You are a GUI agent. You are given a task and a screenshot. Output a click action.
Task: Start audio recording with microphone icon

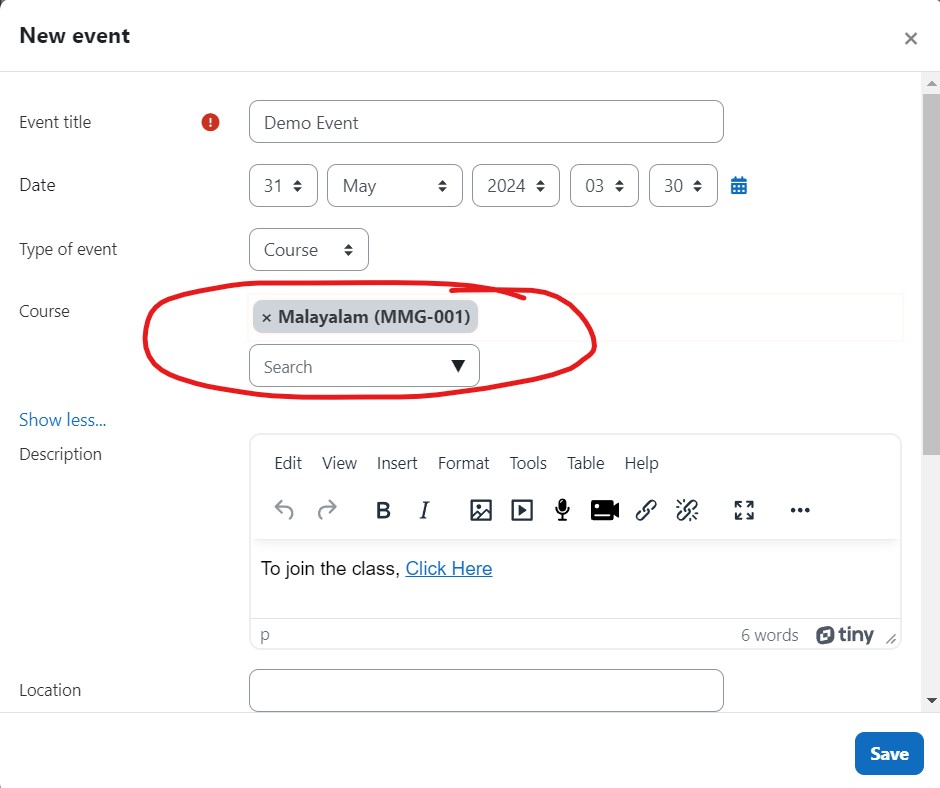[562, 510]
